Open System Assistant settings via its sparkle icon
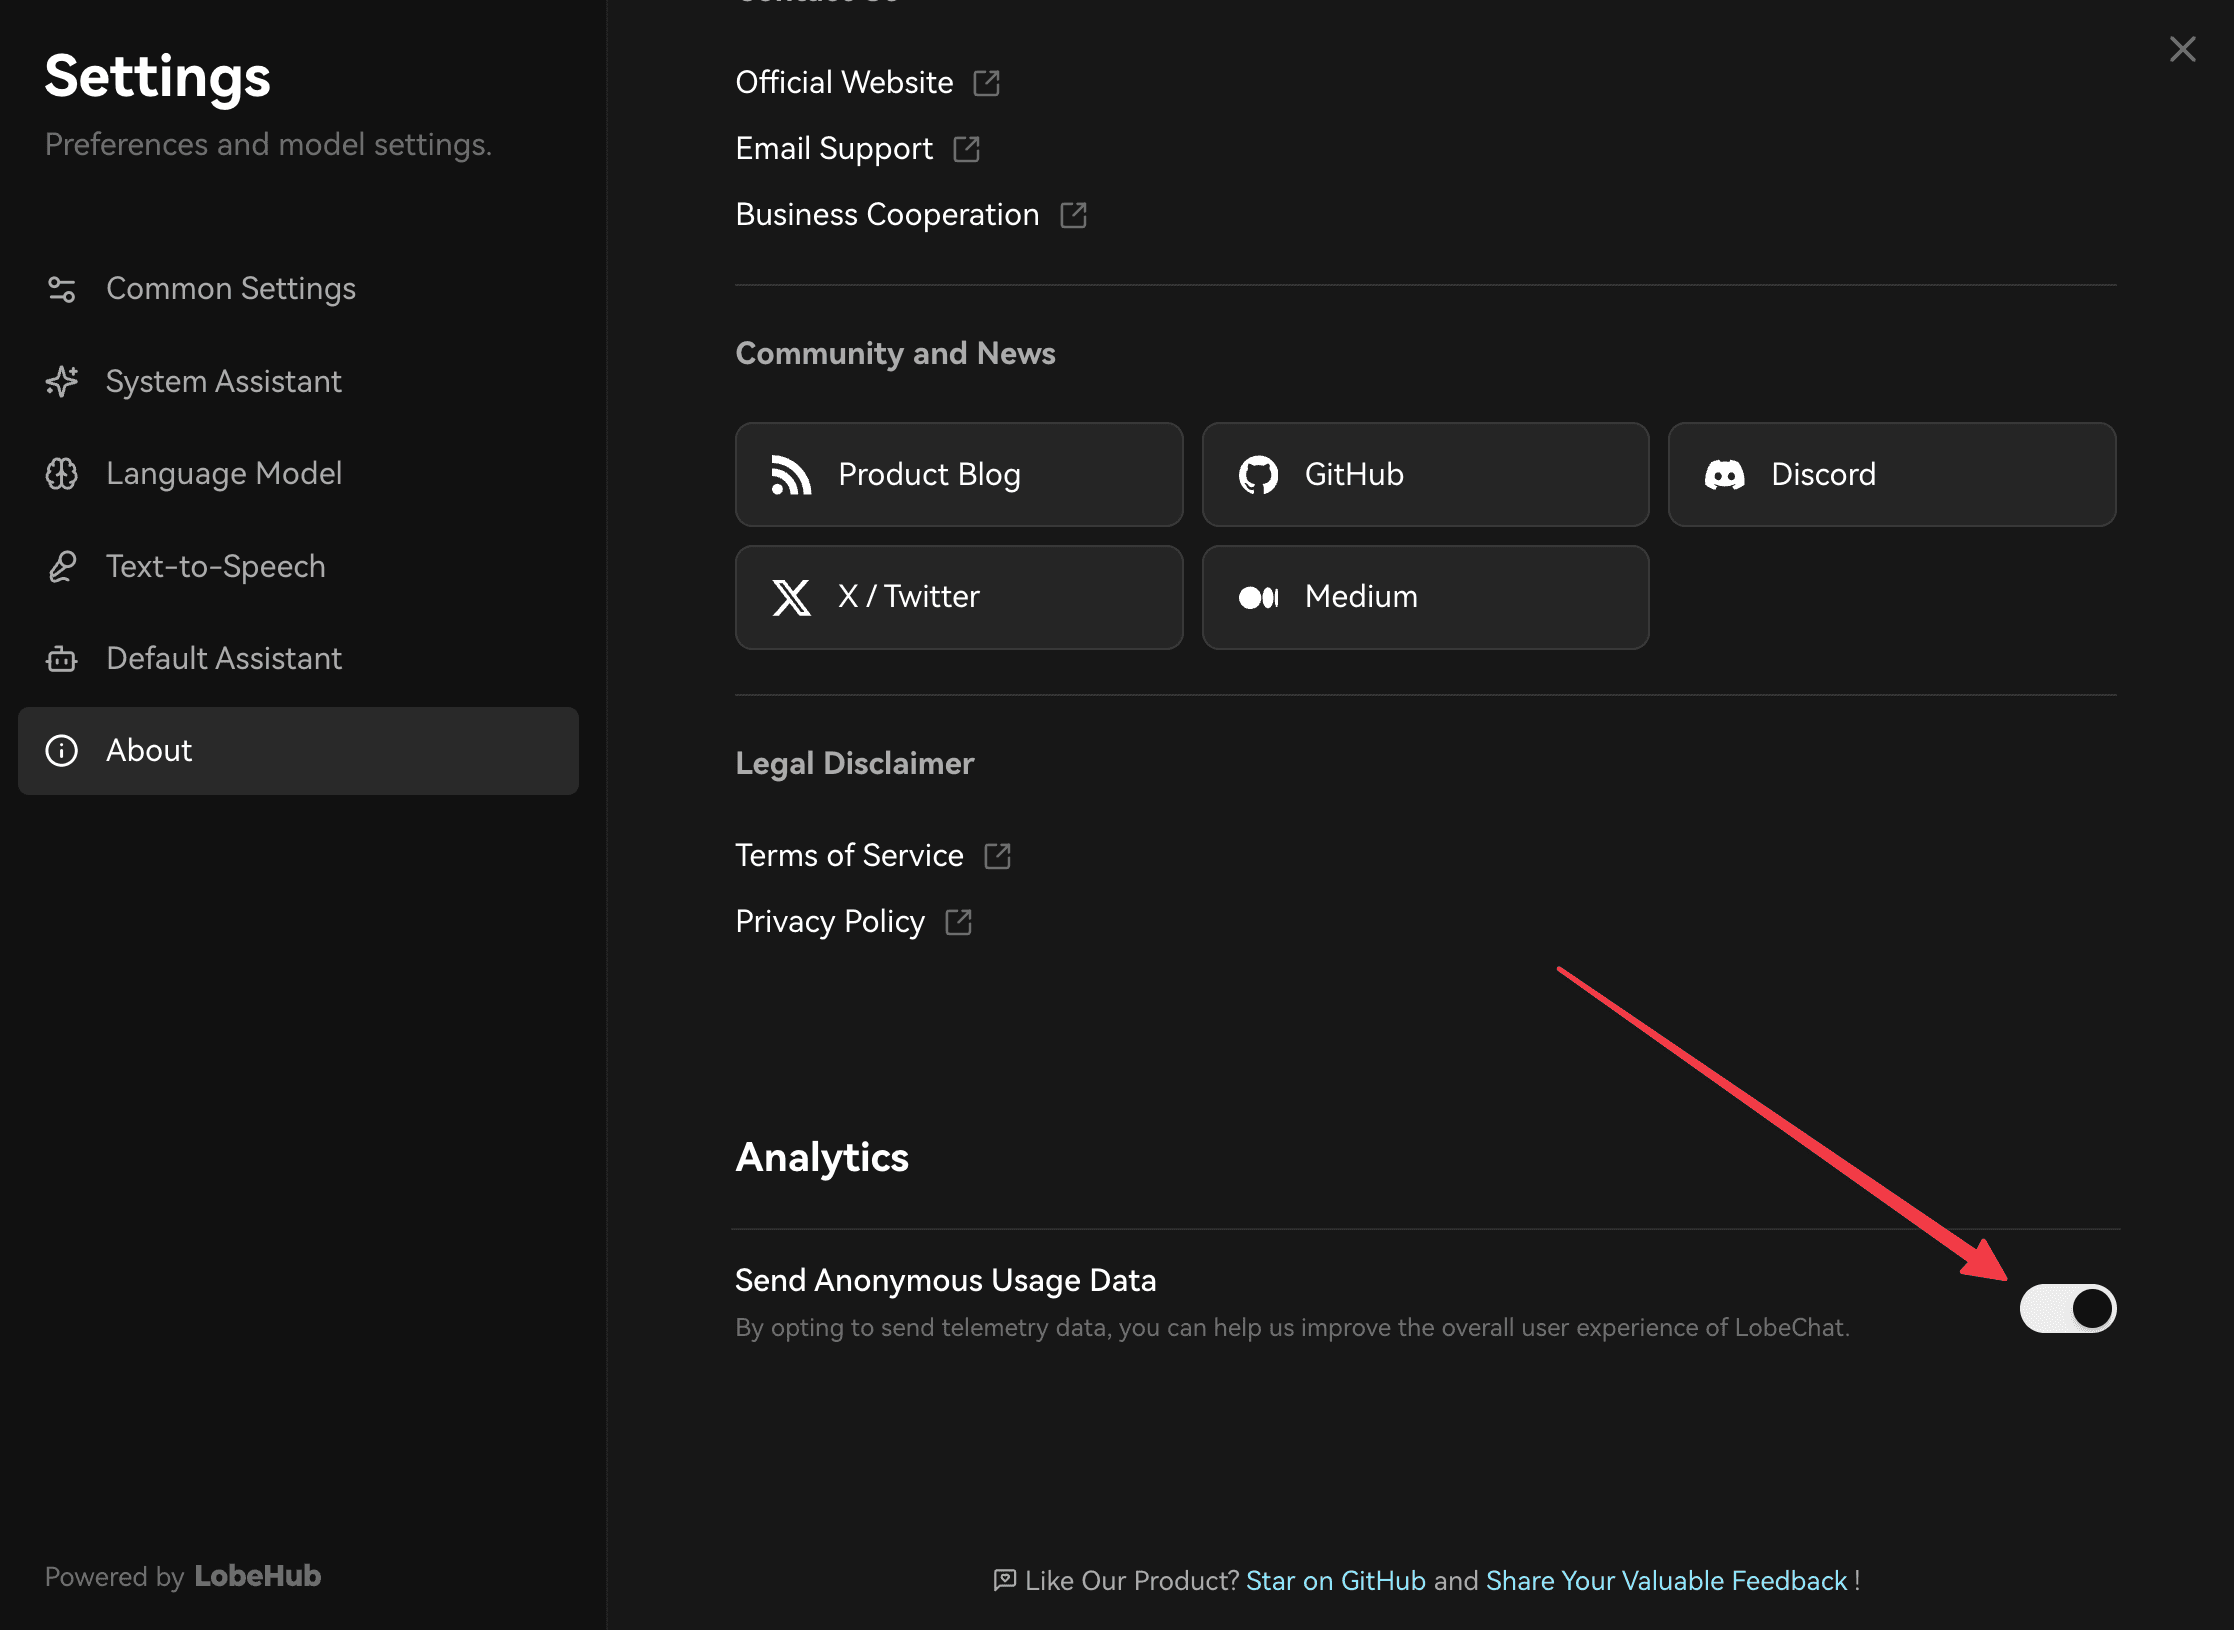Screen dimensions: 2234x1630 pos(62,381)
